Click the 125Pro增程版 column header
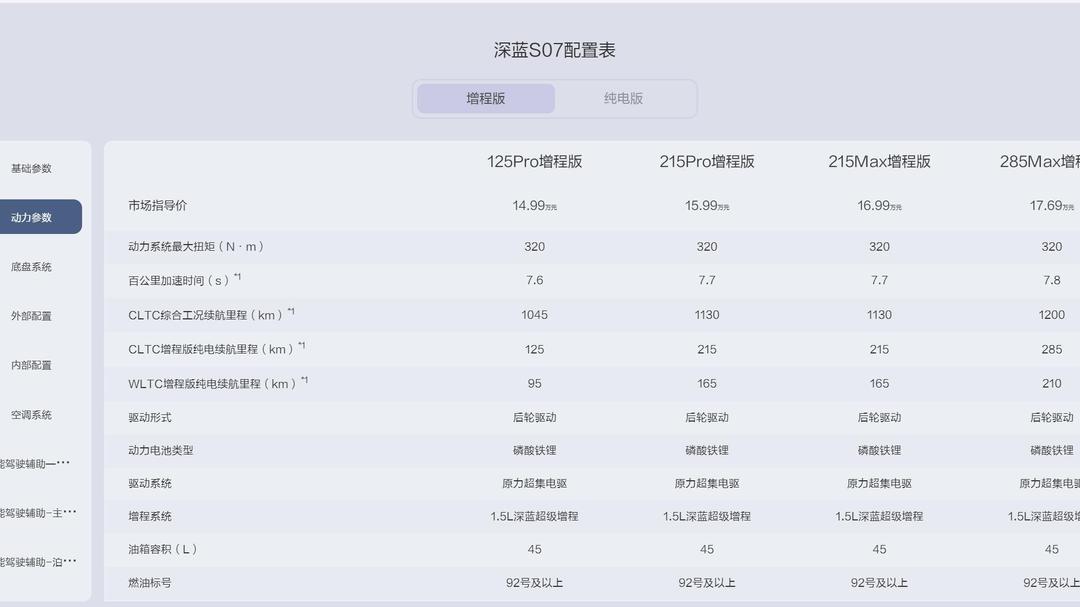 pyautogui.click(x=534, y=160)
